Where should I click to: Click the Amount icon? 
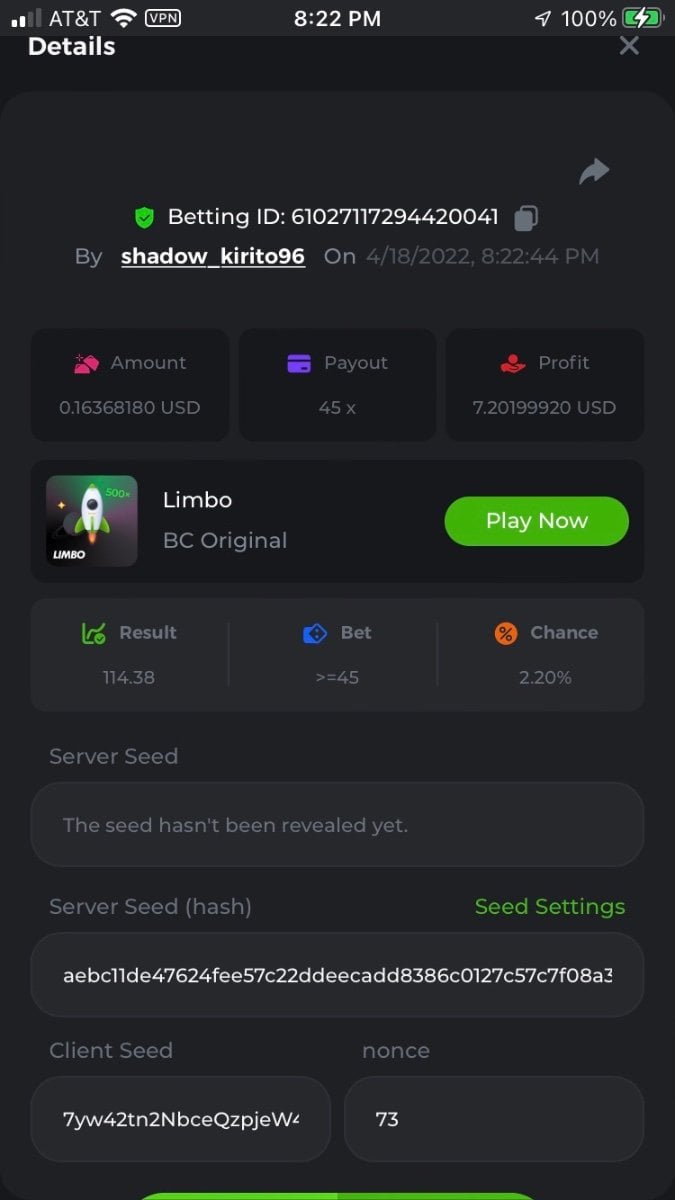(x=86, y=364)
